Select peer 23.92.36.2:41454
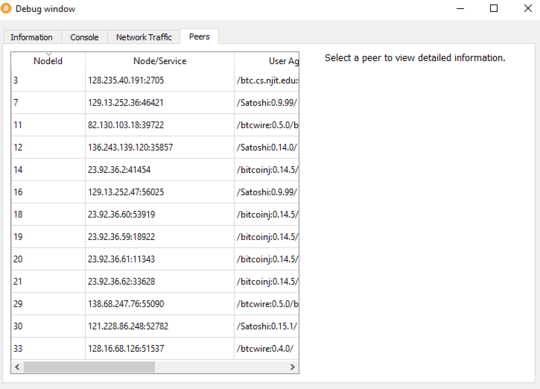The image size is (540, 389). 160,170
